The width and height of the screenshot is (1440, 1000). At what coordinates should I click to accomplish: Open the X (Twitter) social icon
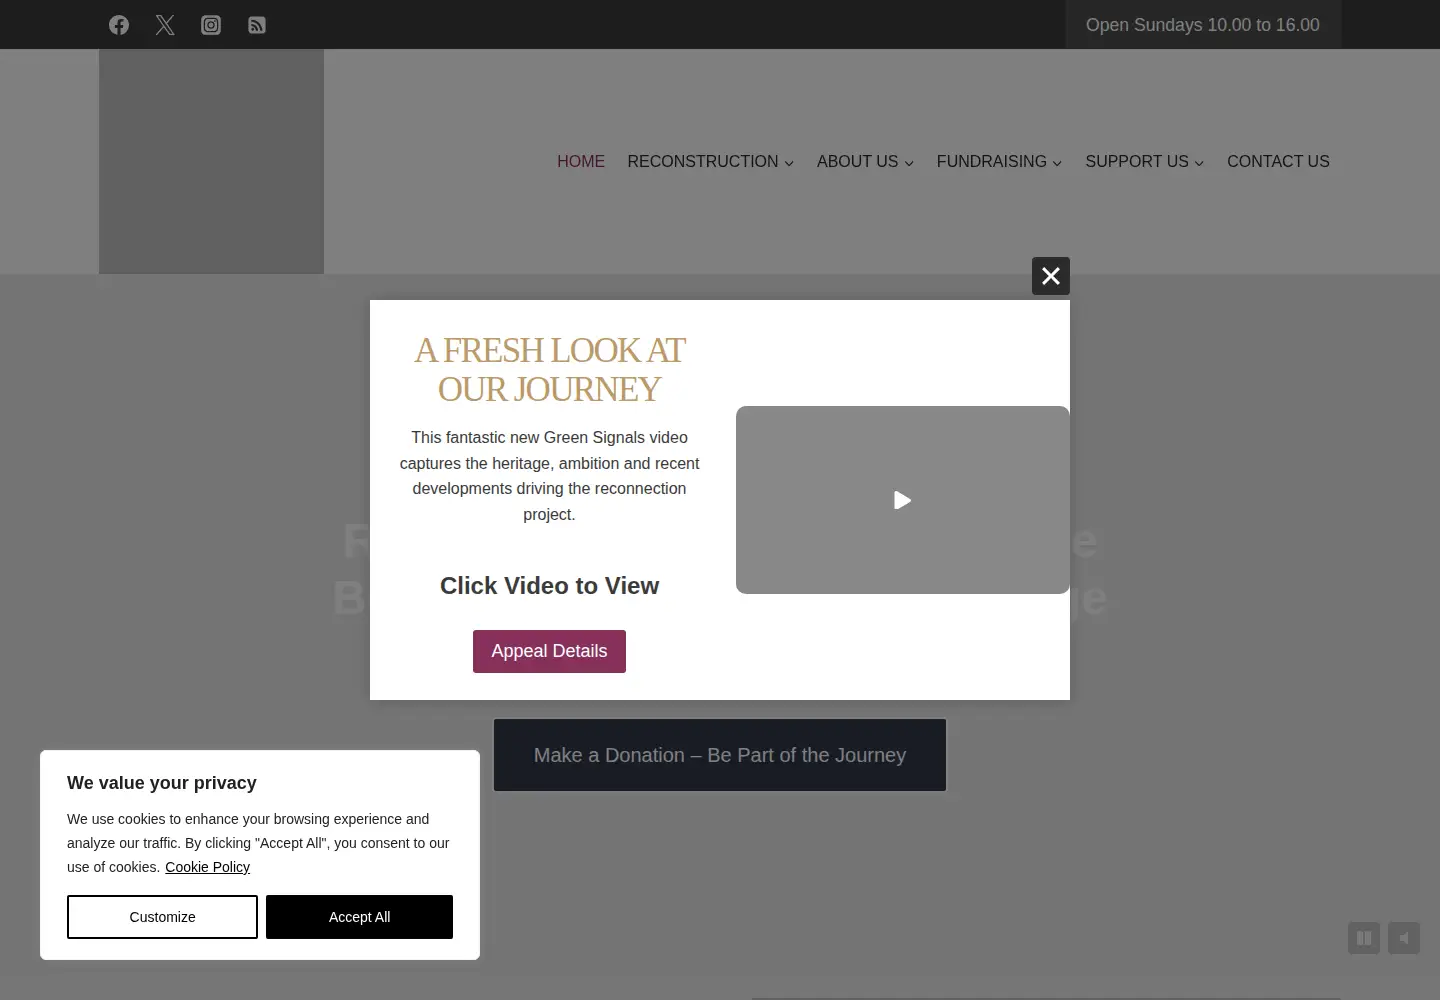click(x=165, y=25)
